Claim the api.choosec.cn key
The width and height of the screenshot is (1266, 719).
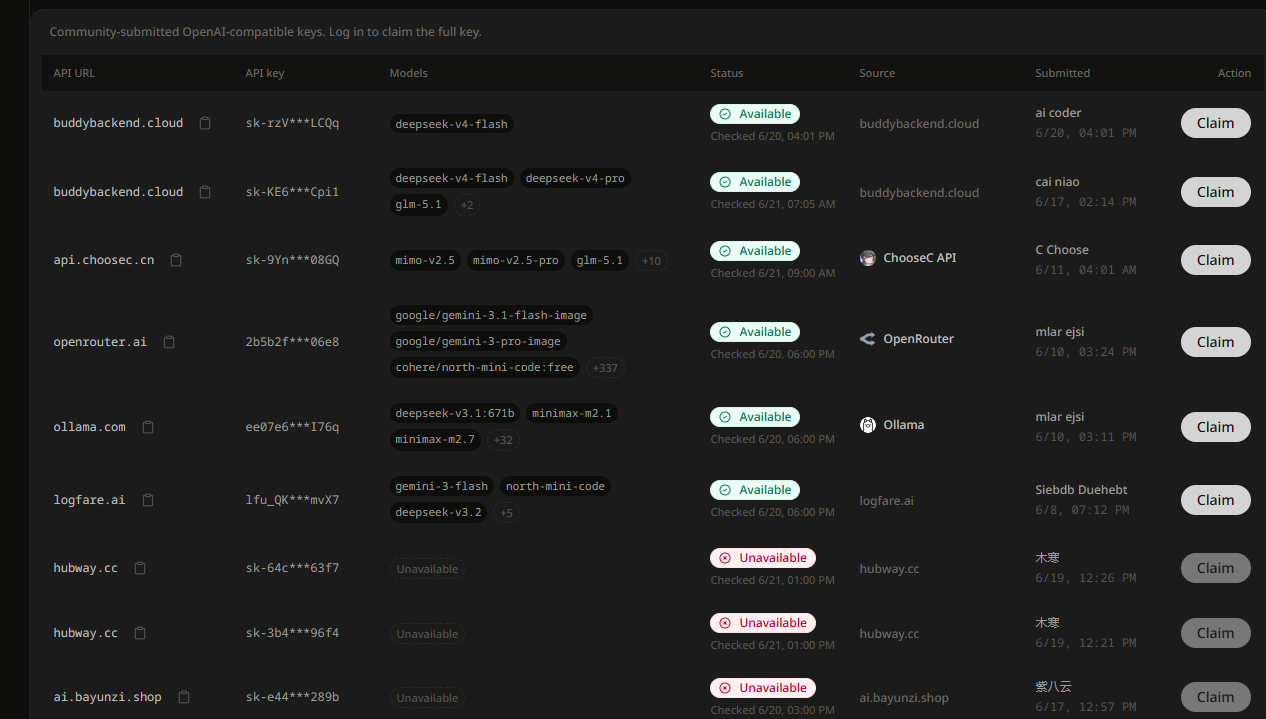click(1215, 260)
